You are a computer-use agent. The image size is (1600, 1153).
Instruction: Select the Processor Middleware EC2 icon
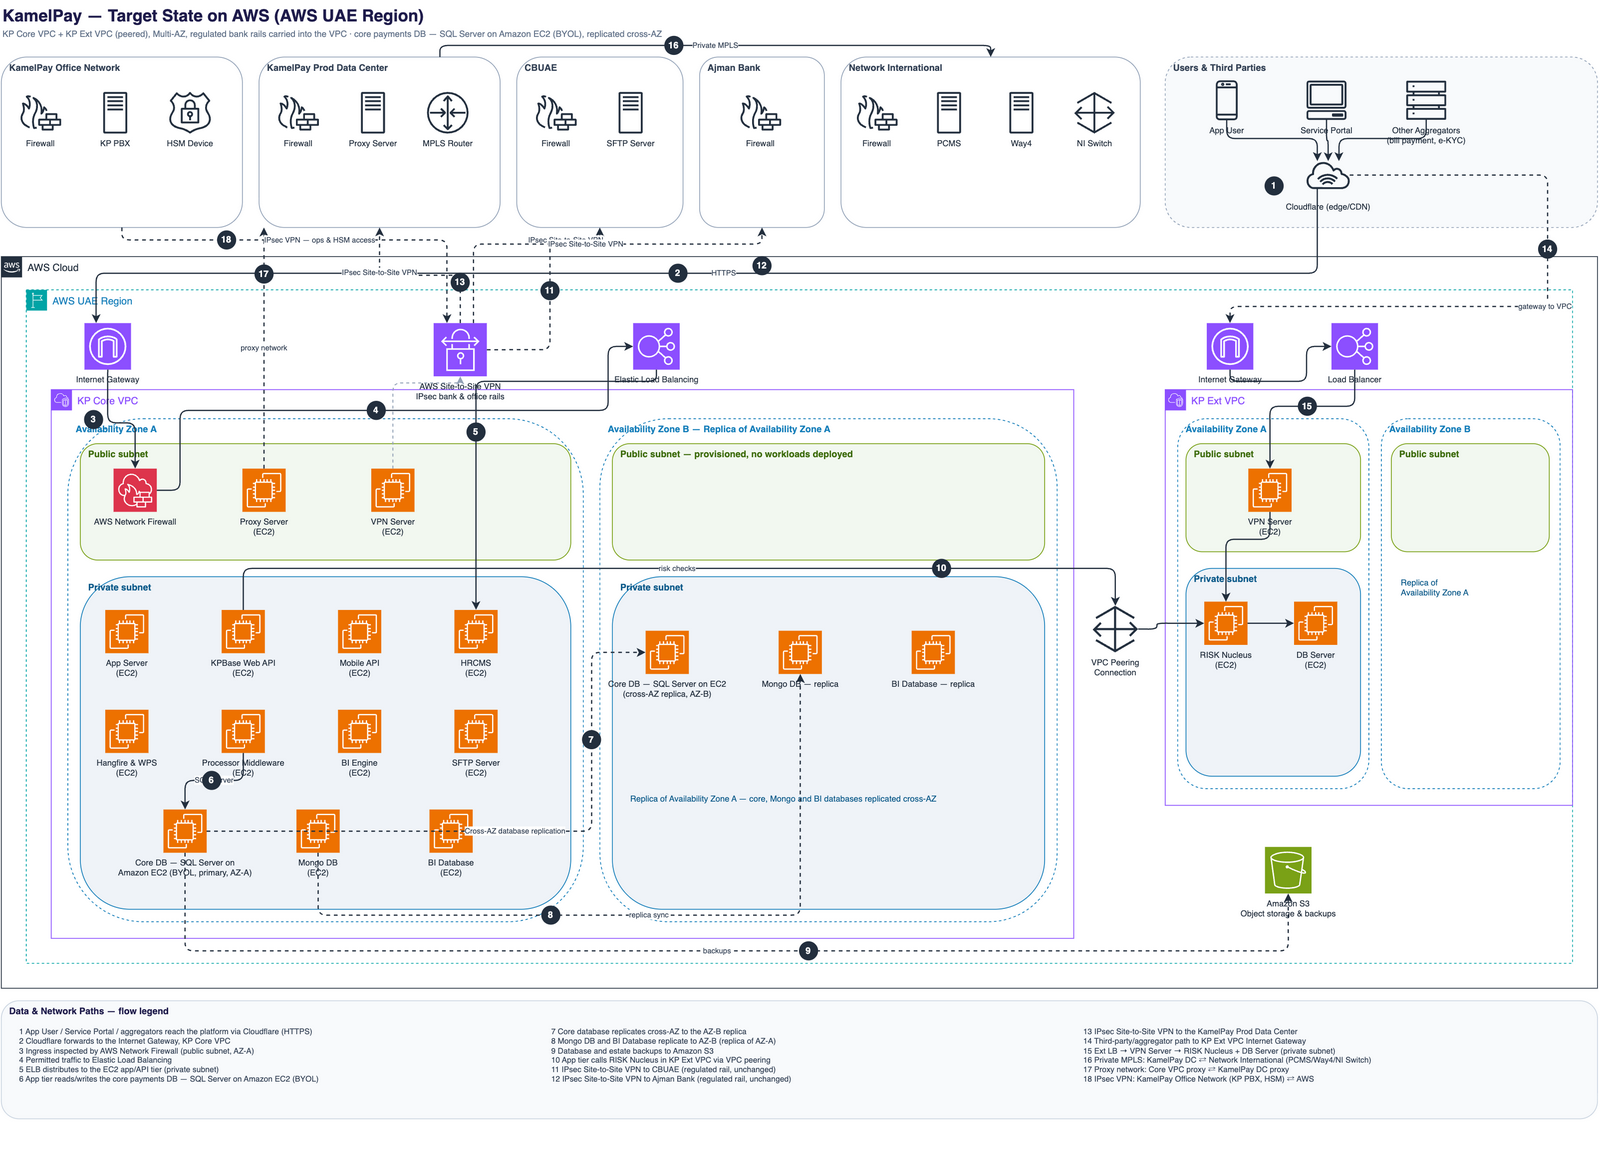click(x=243, y=731)
